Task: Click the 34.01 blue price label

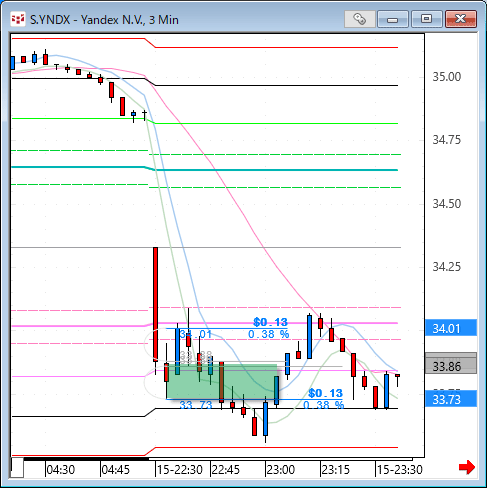Action: [x=451, y=328]
